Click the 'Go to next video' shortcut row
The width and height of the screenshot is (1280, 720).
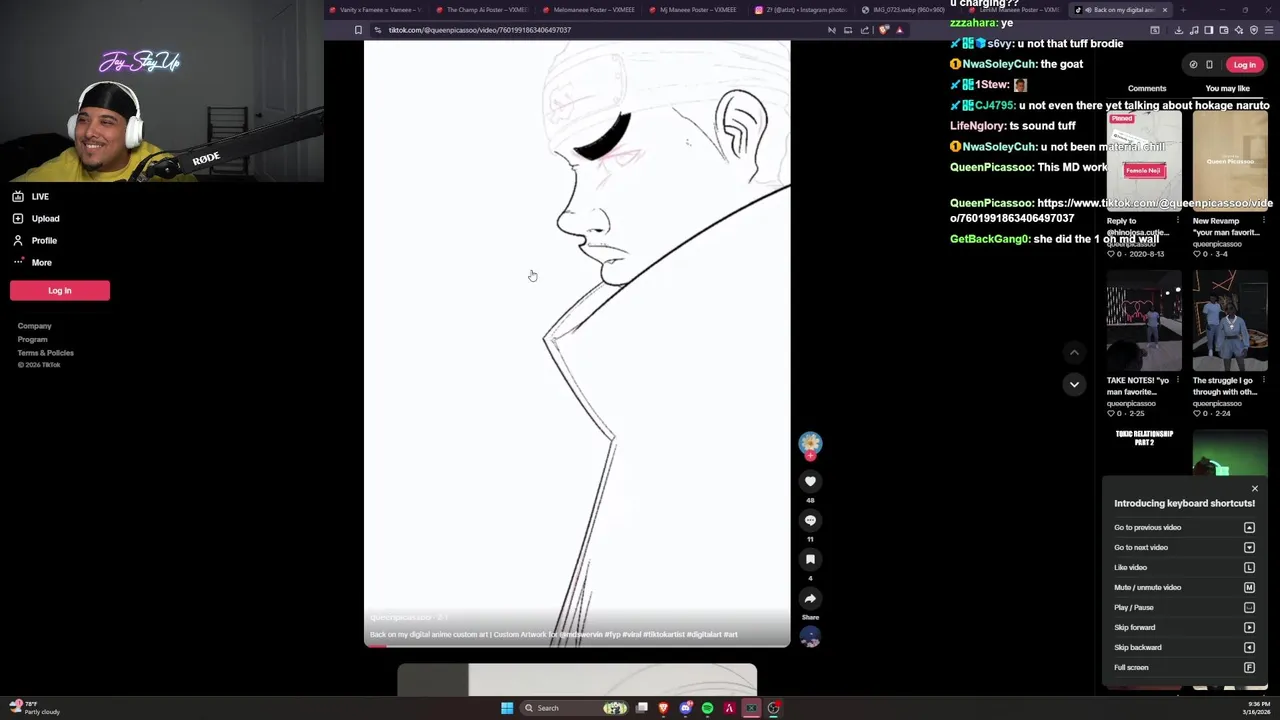point(1184,547)
